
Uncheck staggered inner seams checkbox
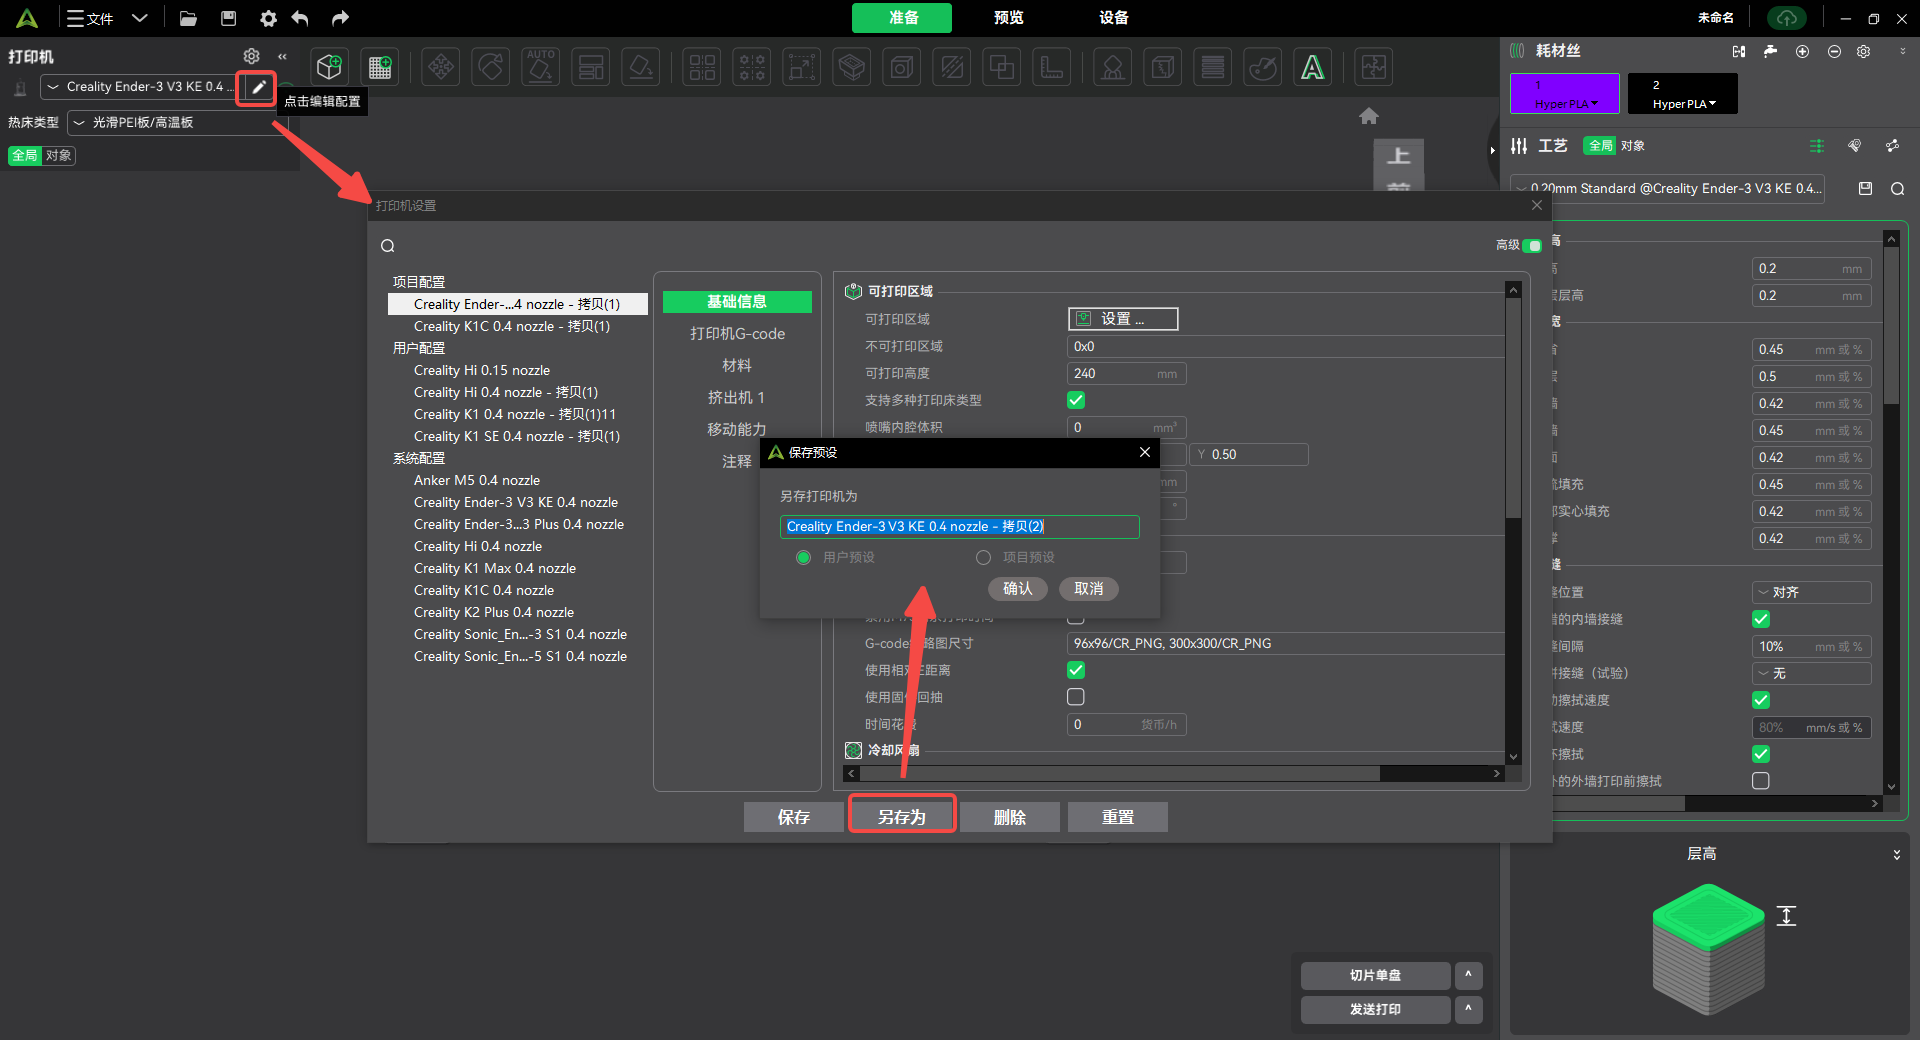(x=1761, y=619)
